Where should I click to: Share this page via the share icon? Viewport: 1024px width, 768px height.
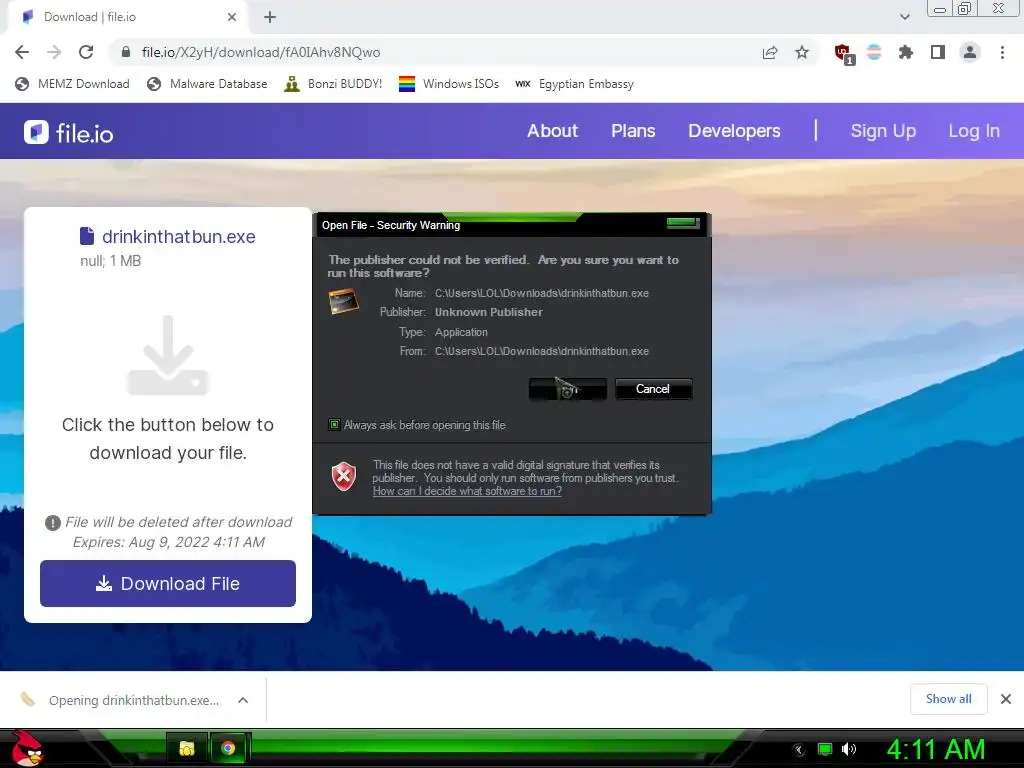click(x=770, y=52)
